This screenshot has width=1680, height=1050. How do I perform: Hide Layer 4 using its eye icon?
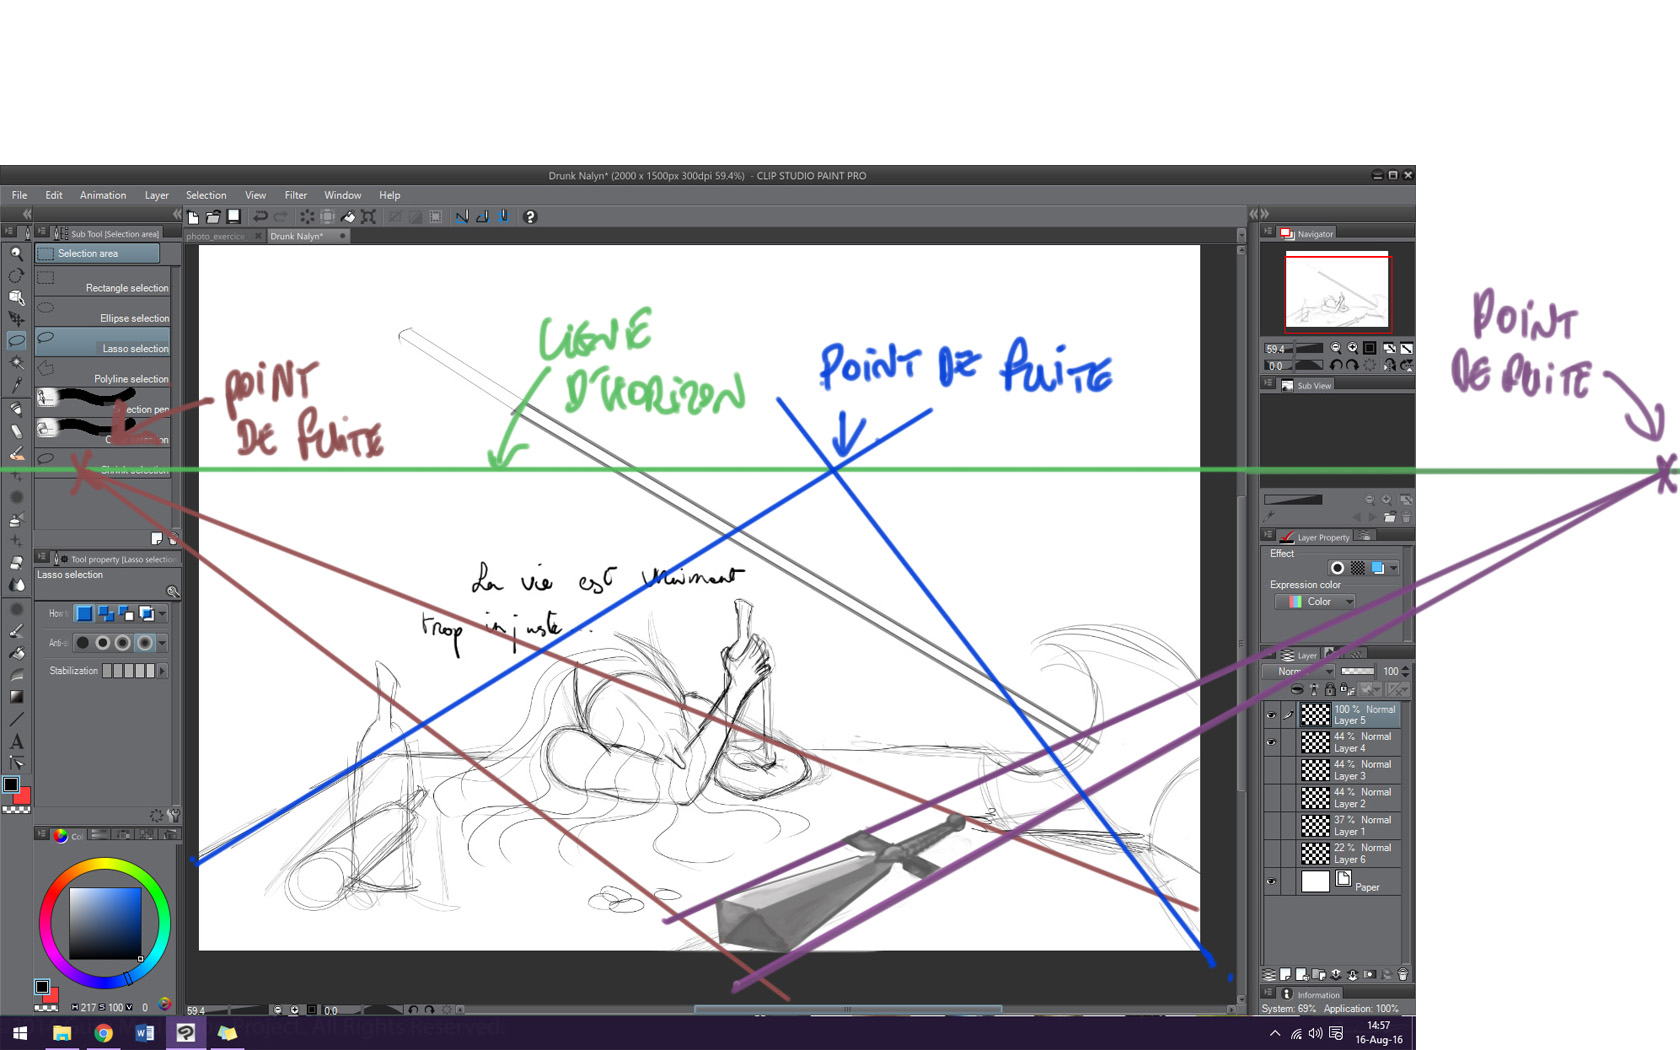point(1271,743)
